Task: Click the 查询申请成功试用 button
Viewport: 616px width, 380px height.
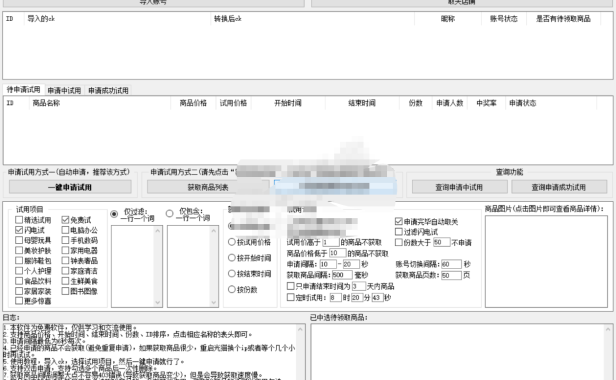Action: pos(559,187)
